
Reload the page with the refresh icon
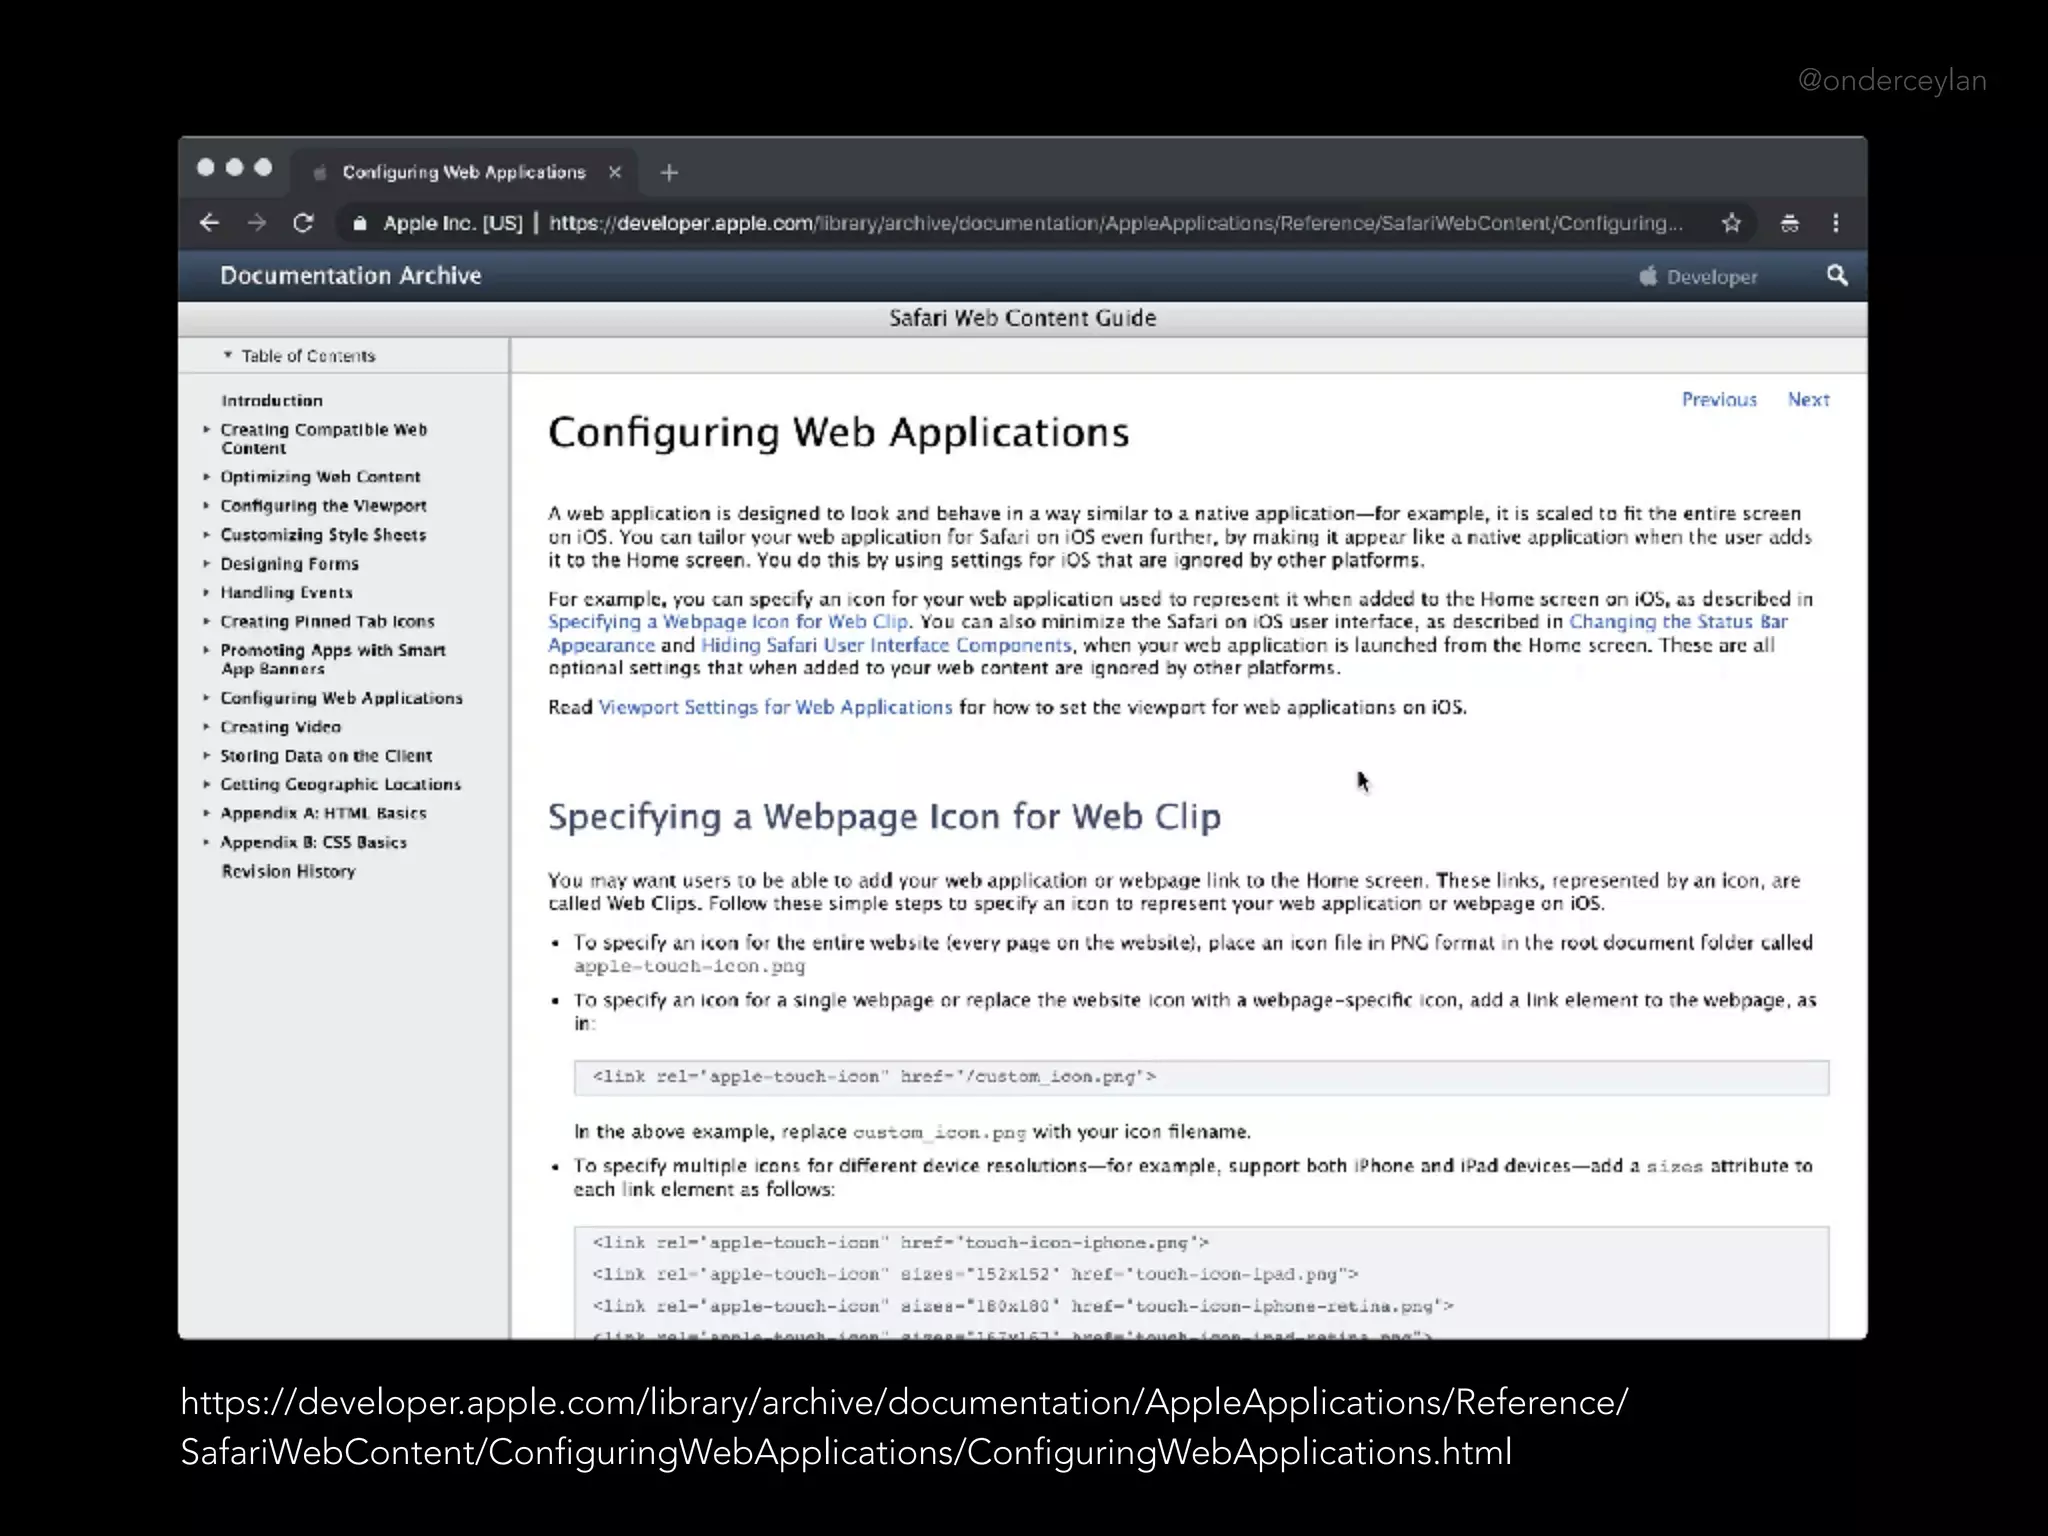(x=304, y=223)
